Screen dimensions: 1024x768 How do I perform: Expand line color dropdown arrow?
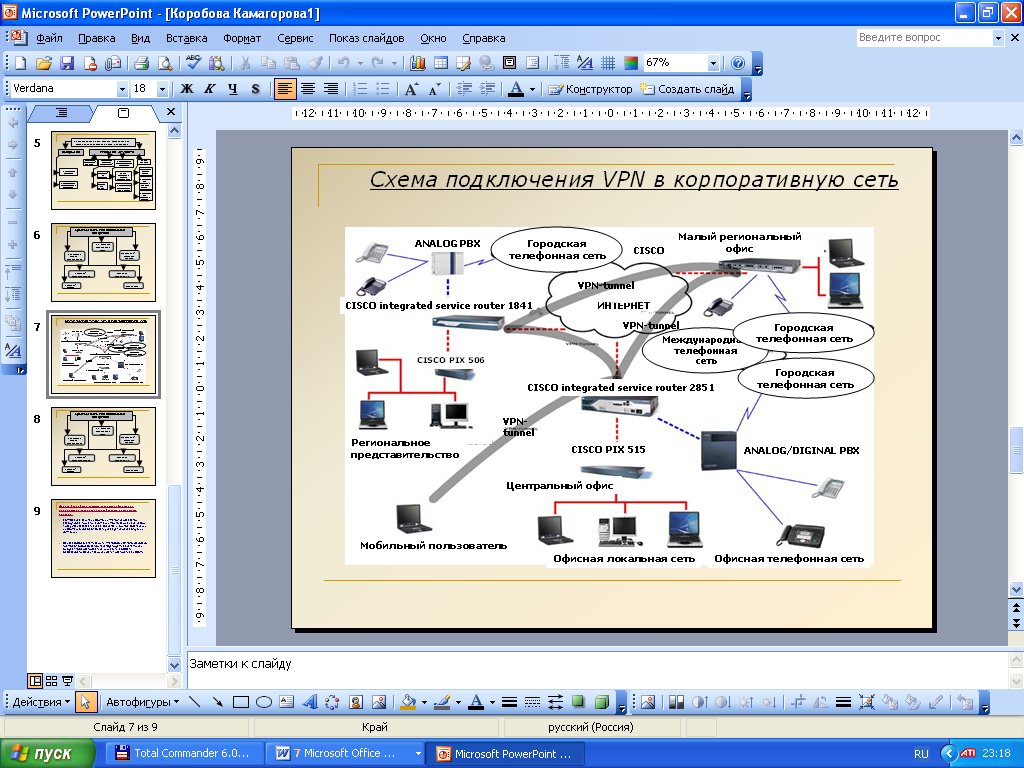point(458,702)
